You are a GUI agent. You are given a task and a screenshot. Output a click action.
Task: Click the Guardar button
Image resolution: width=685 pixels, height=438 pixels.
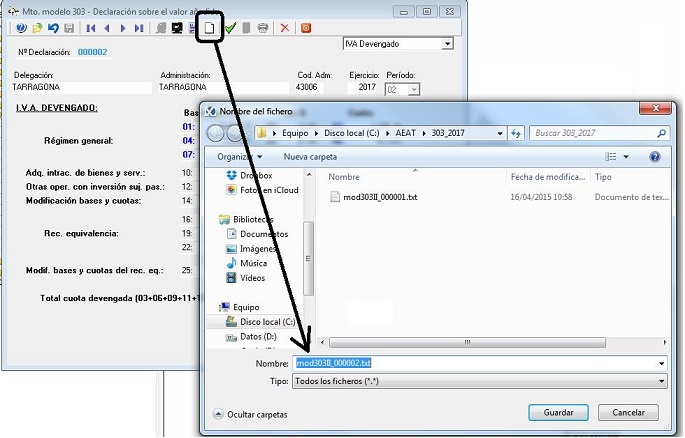click(558, 413)
